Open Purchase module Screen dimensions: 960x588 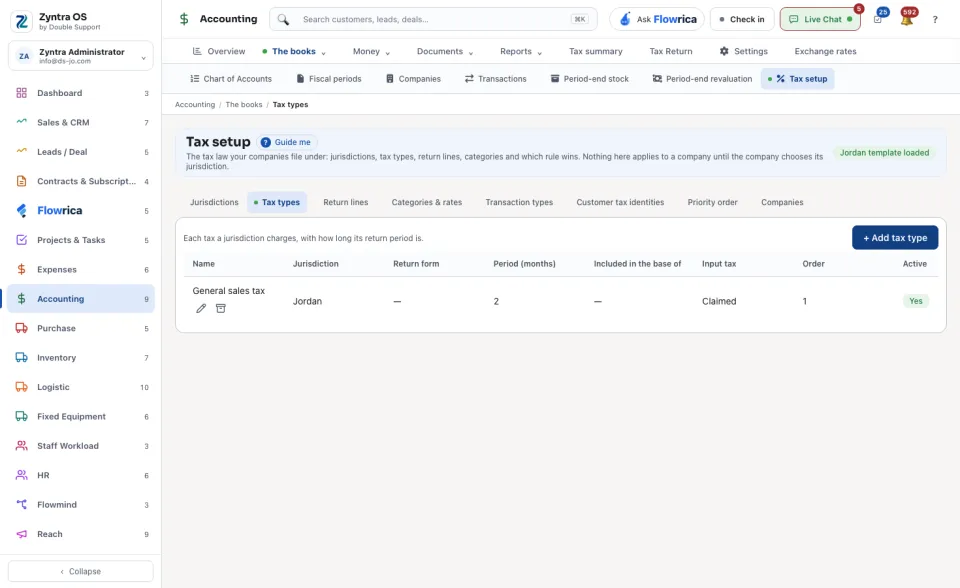[x=81, y=328]
